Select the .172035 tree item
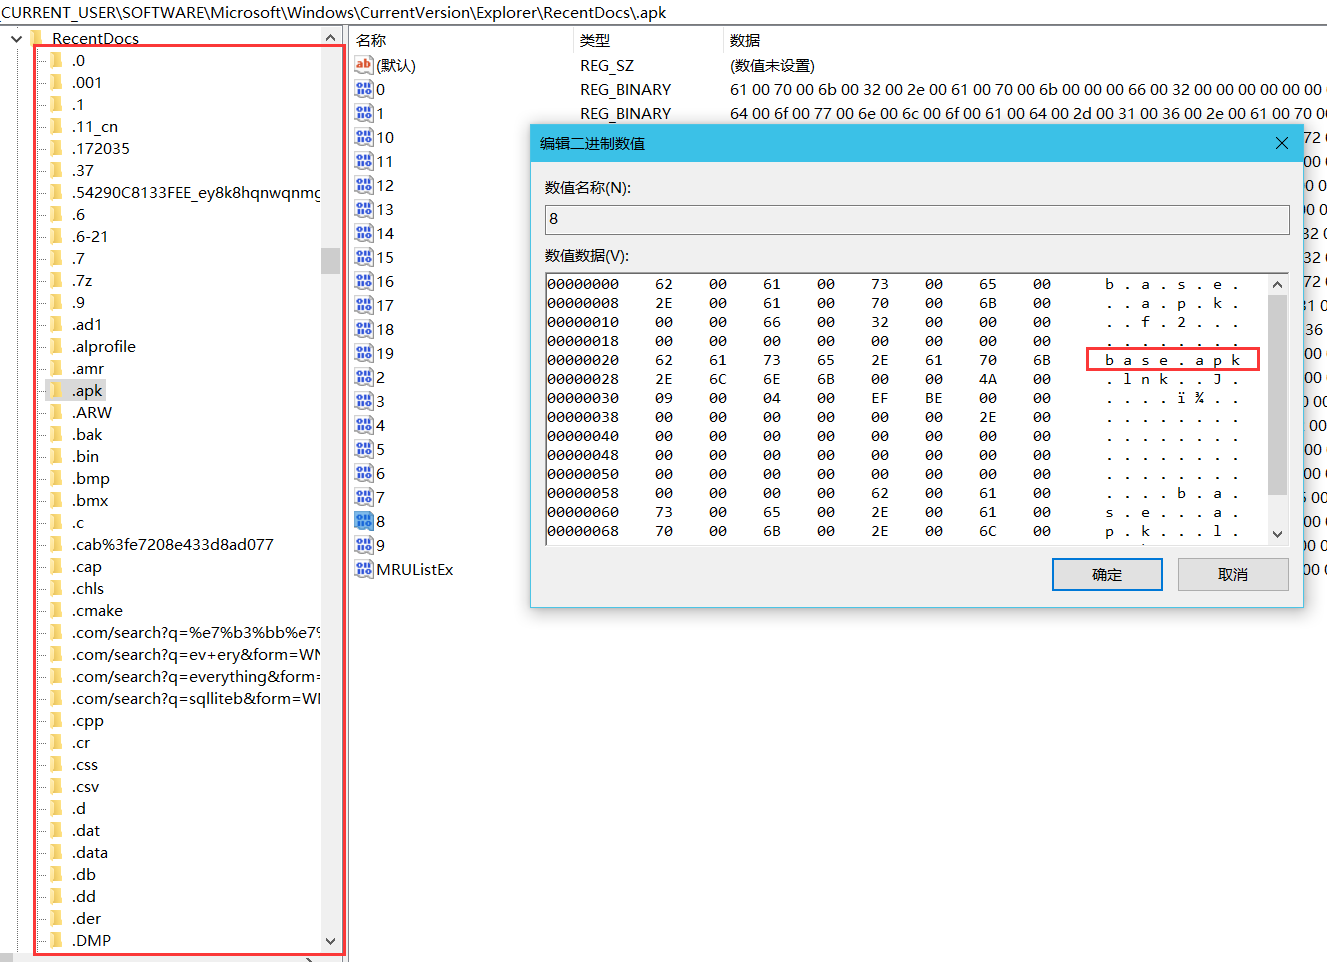The image size is (1327, 962). 101,149
